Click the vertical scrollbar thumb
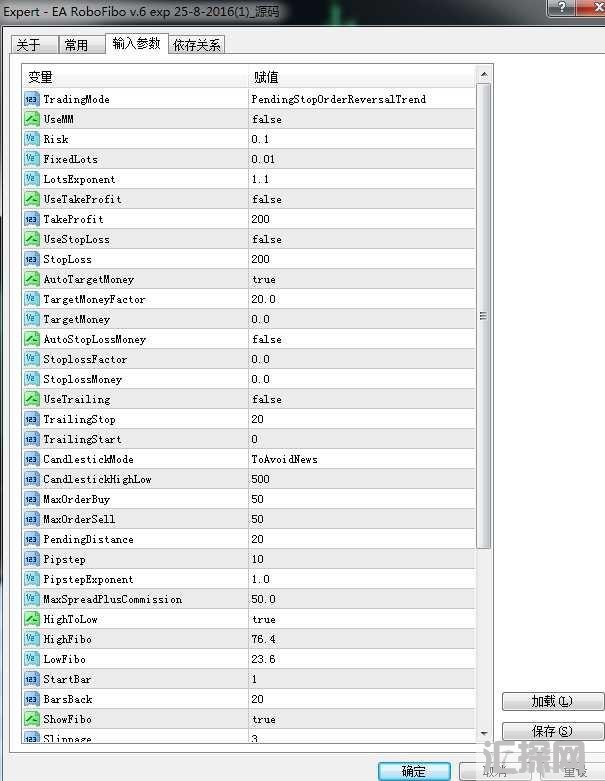The width and height of the screenshot is (605, 781). (x=484, y=316)
